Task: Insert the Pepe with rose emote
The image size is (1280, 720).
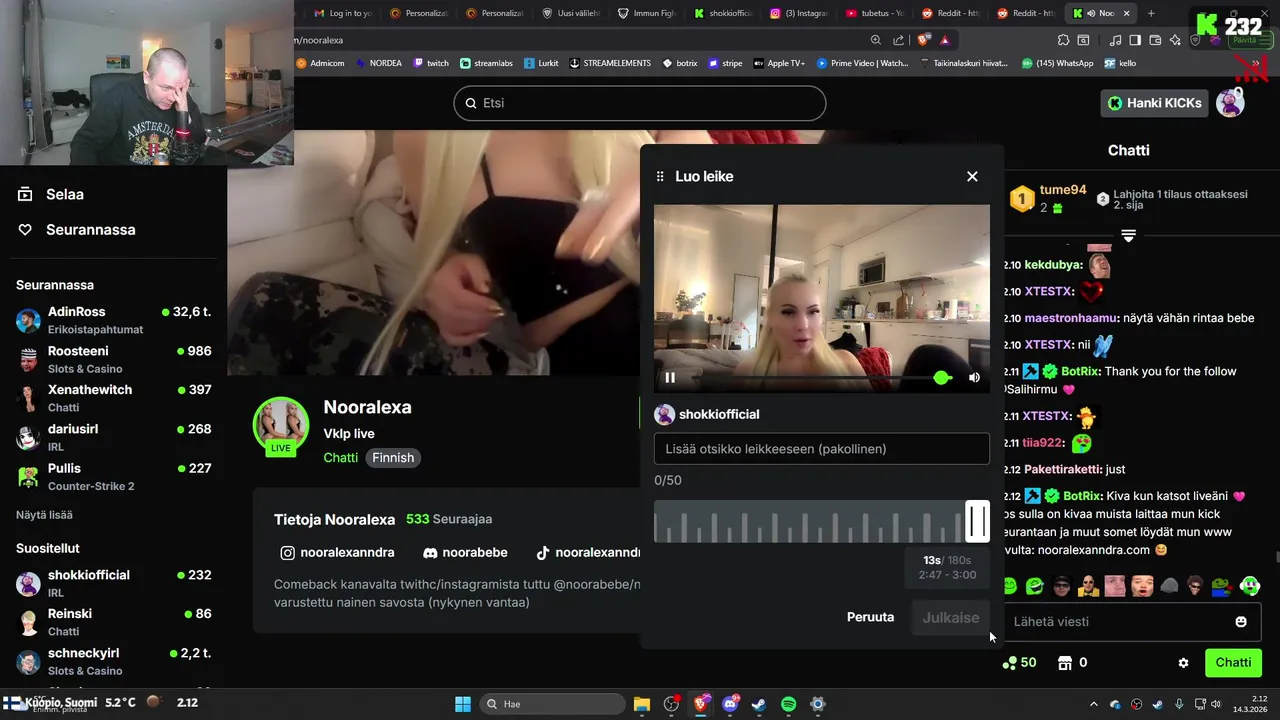Action: click(x=1223, y=586)
